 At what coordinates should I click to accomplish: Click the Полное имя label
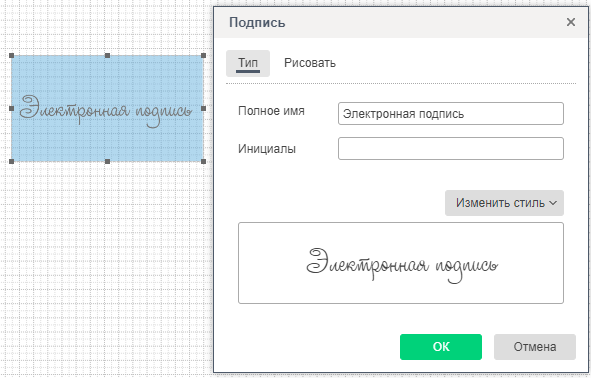pyautogui.click(x=271, y=111)
